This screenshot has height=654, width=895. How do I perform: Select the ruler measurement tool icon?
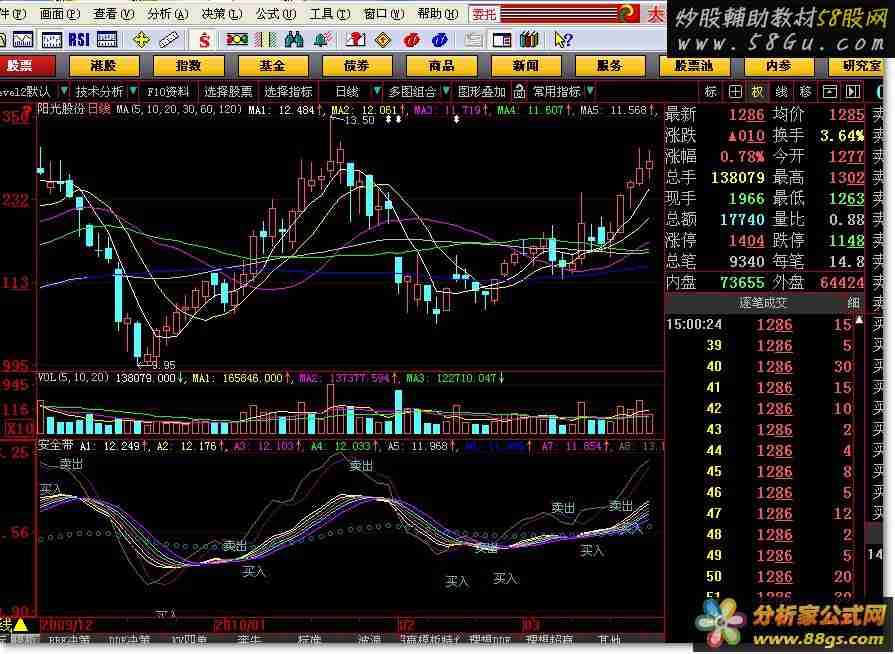tap(168, 39)
